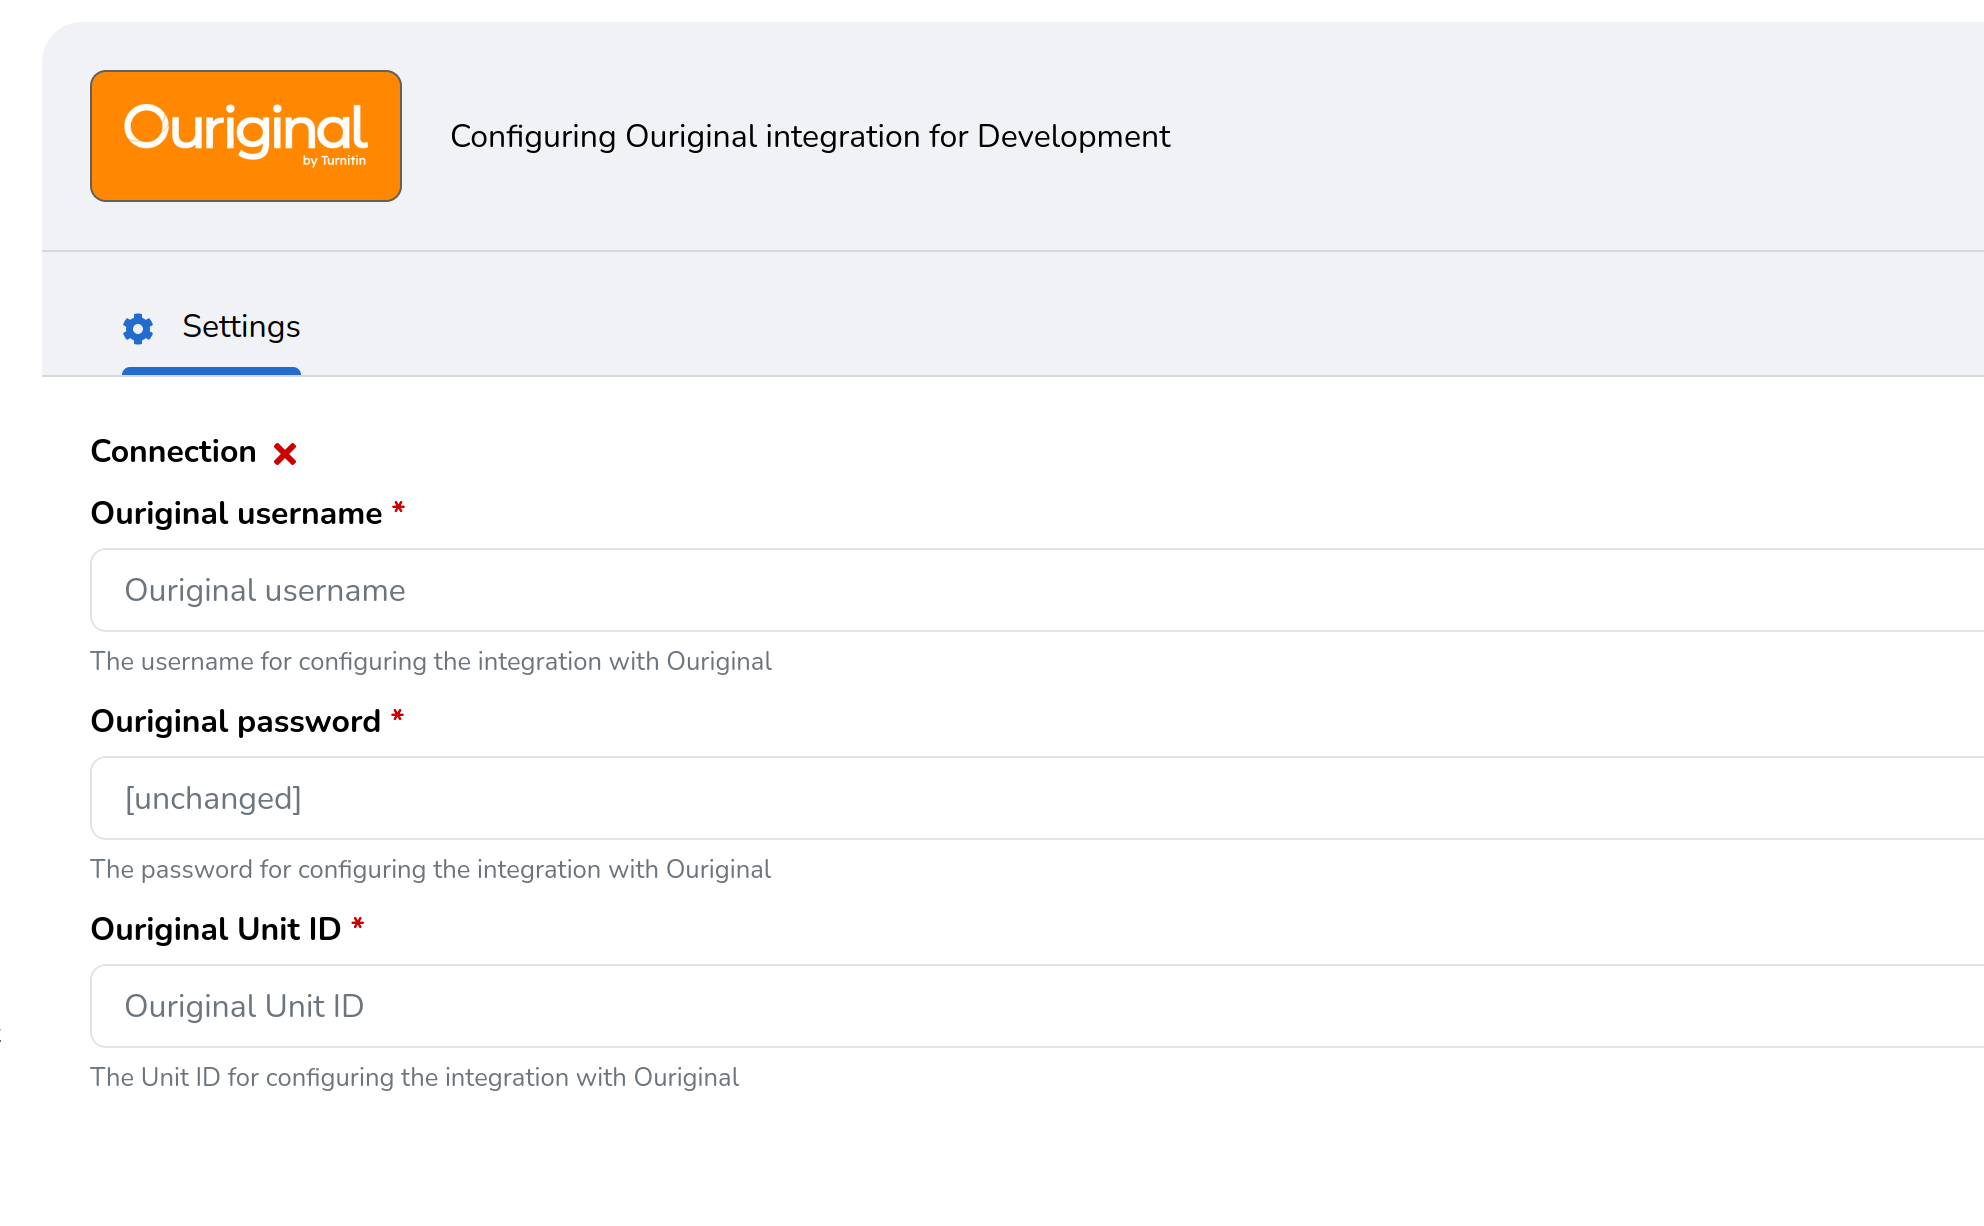Click the username help text below field
The image size is (1984, 1226).
431,662
